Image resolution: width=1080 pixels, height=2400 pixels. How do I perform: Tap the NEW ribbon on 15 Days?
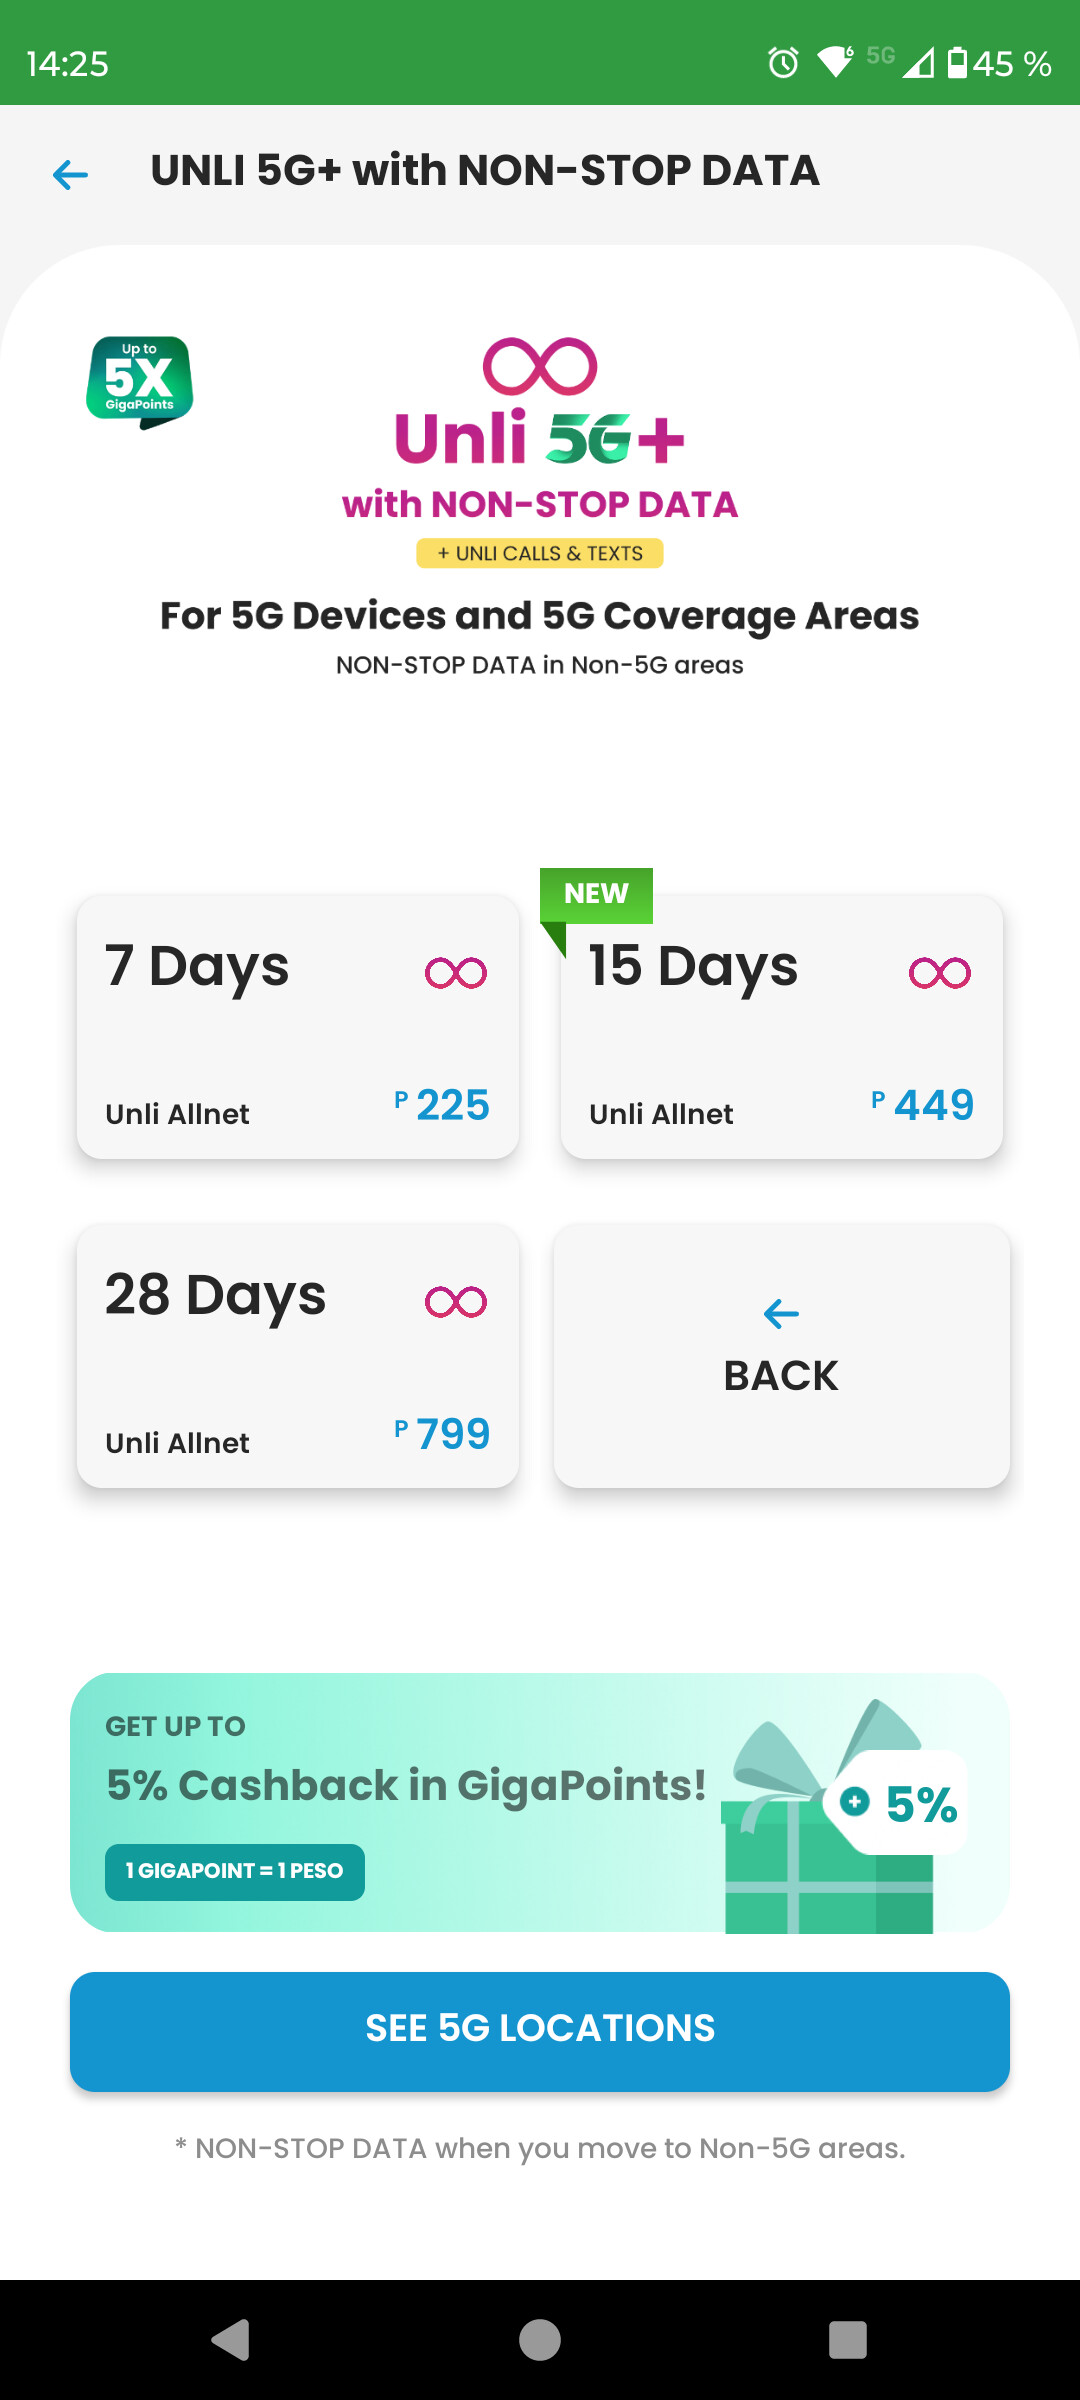[596, 894]
